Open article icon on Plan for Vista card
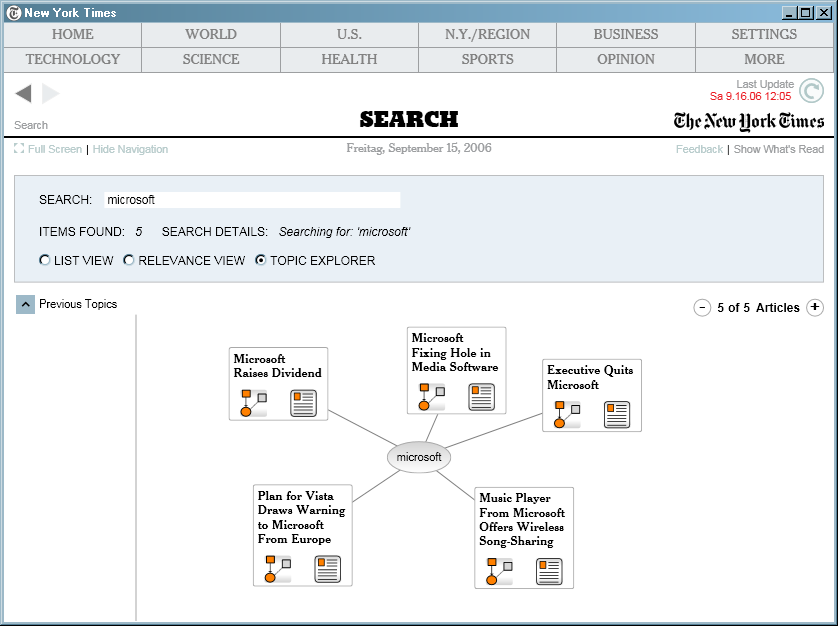The height and width of the screenshot is (626, 838). [328, 569]
